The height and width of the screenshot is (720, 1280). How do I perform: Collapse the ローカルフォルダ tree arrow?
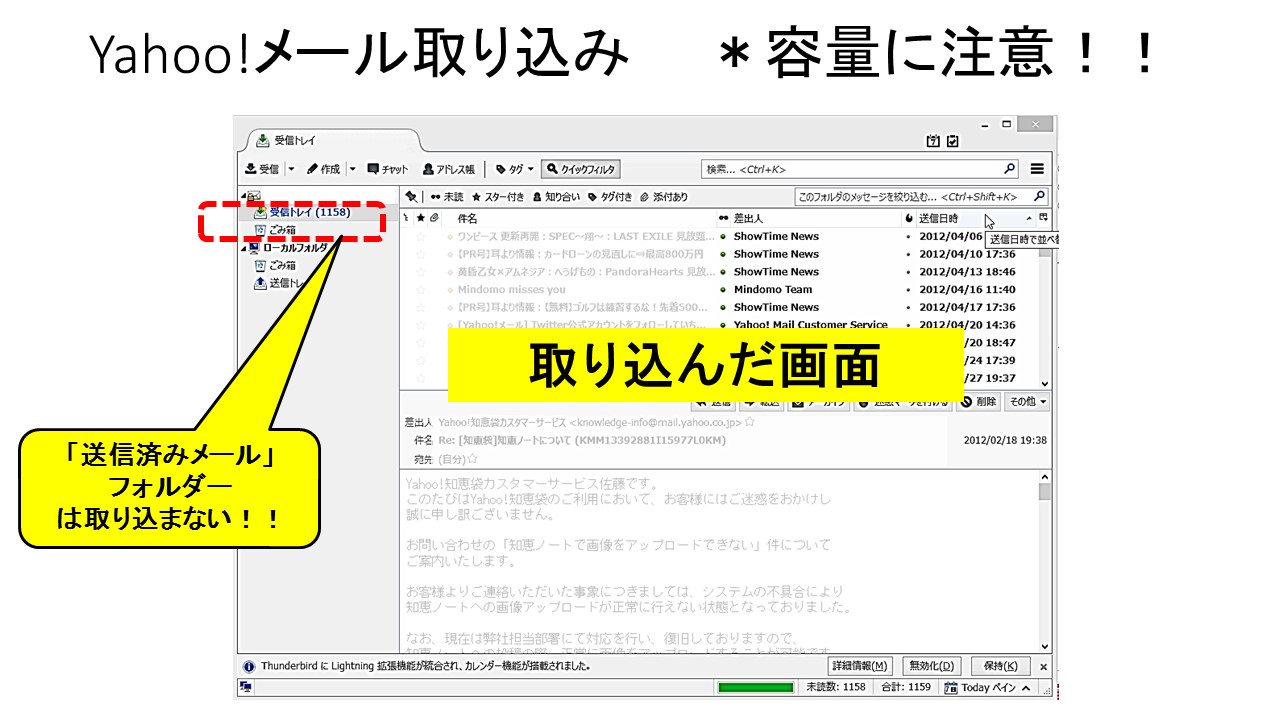[x=243, y=248]
